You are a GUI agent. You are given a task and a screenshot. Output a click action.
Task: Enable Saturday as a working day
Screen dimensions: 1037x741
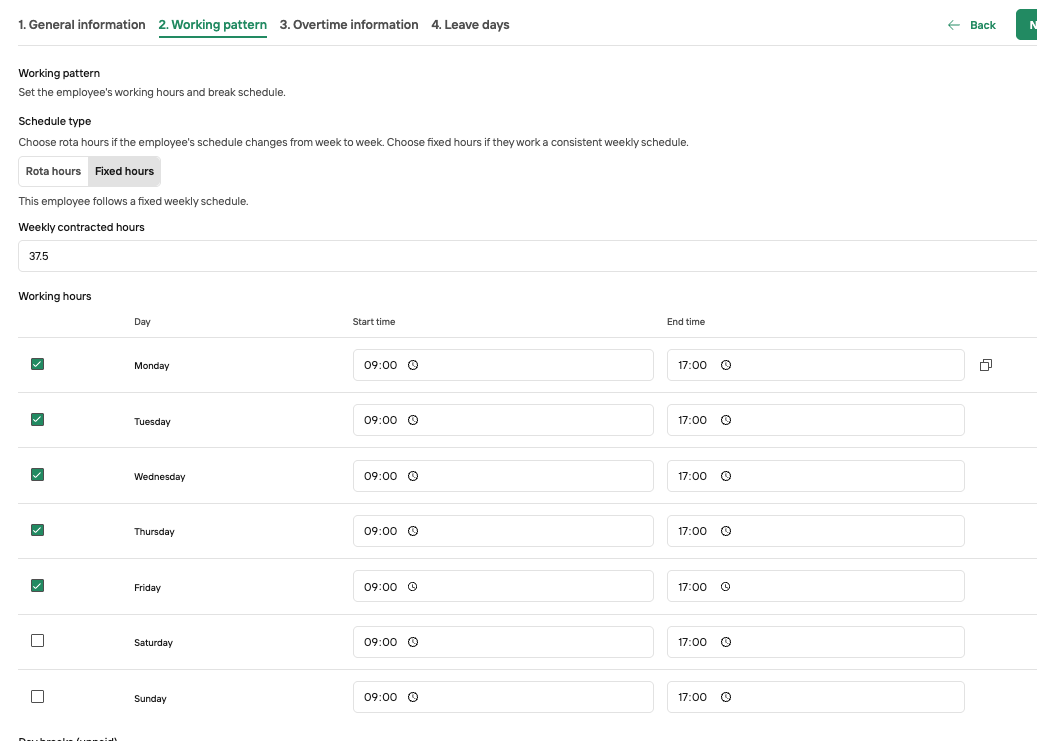(x=38, y=640)
